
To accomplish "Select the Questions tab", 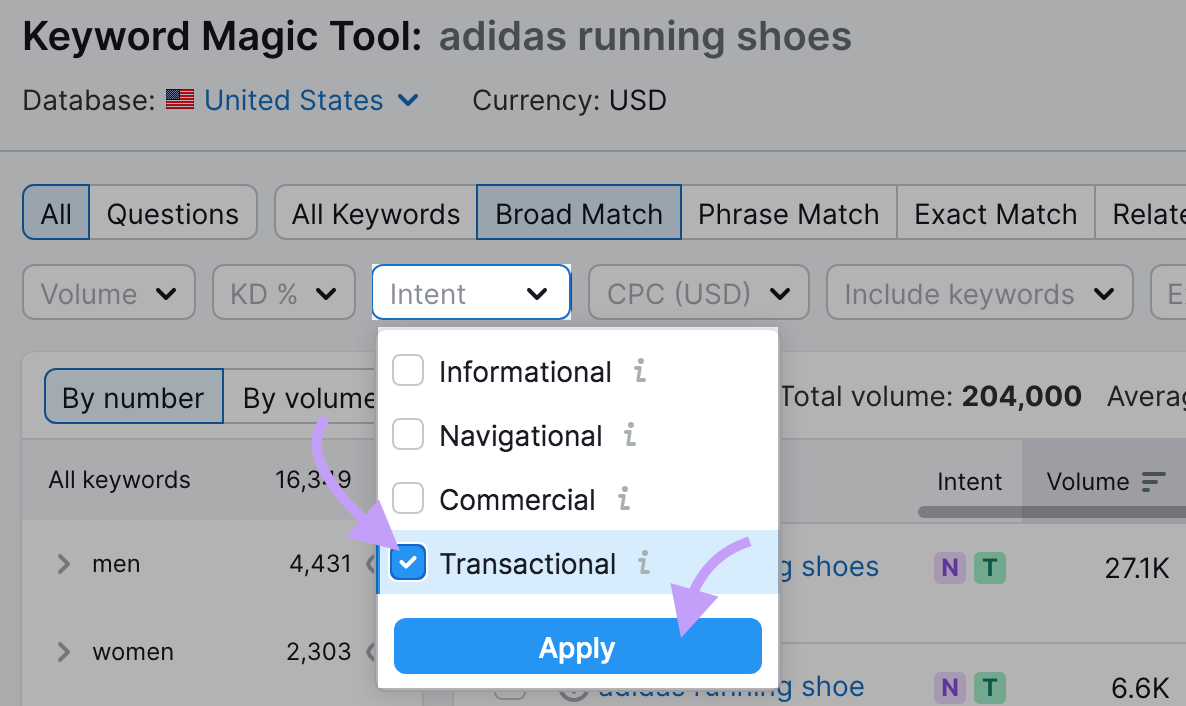I will pos(172,213).
